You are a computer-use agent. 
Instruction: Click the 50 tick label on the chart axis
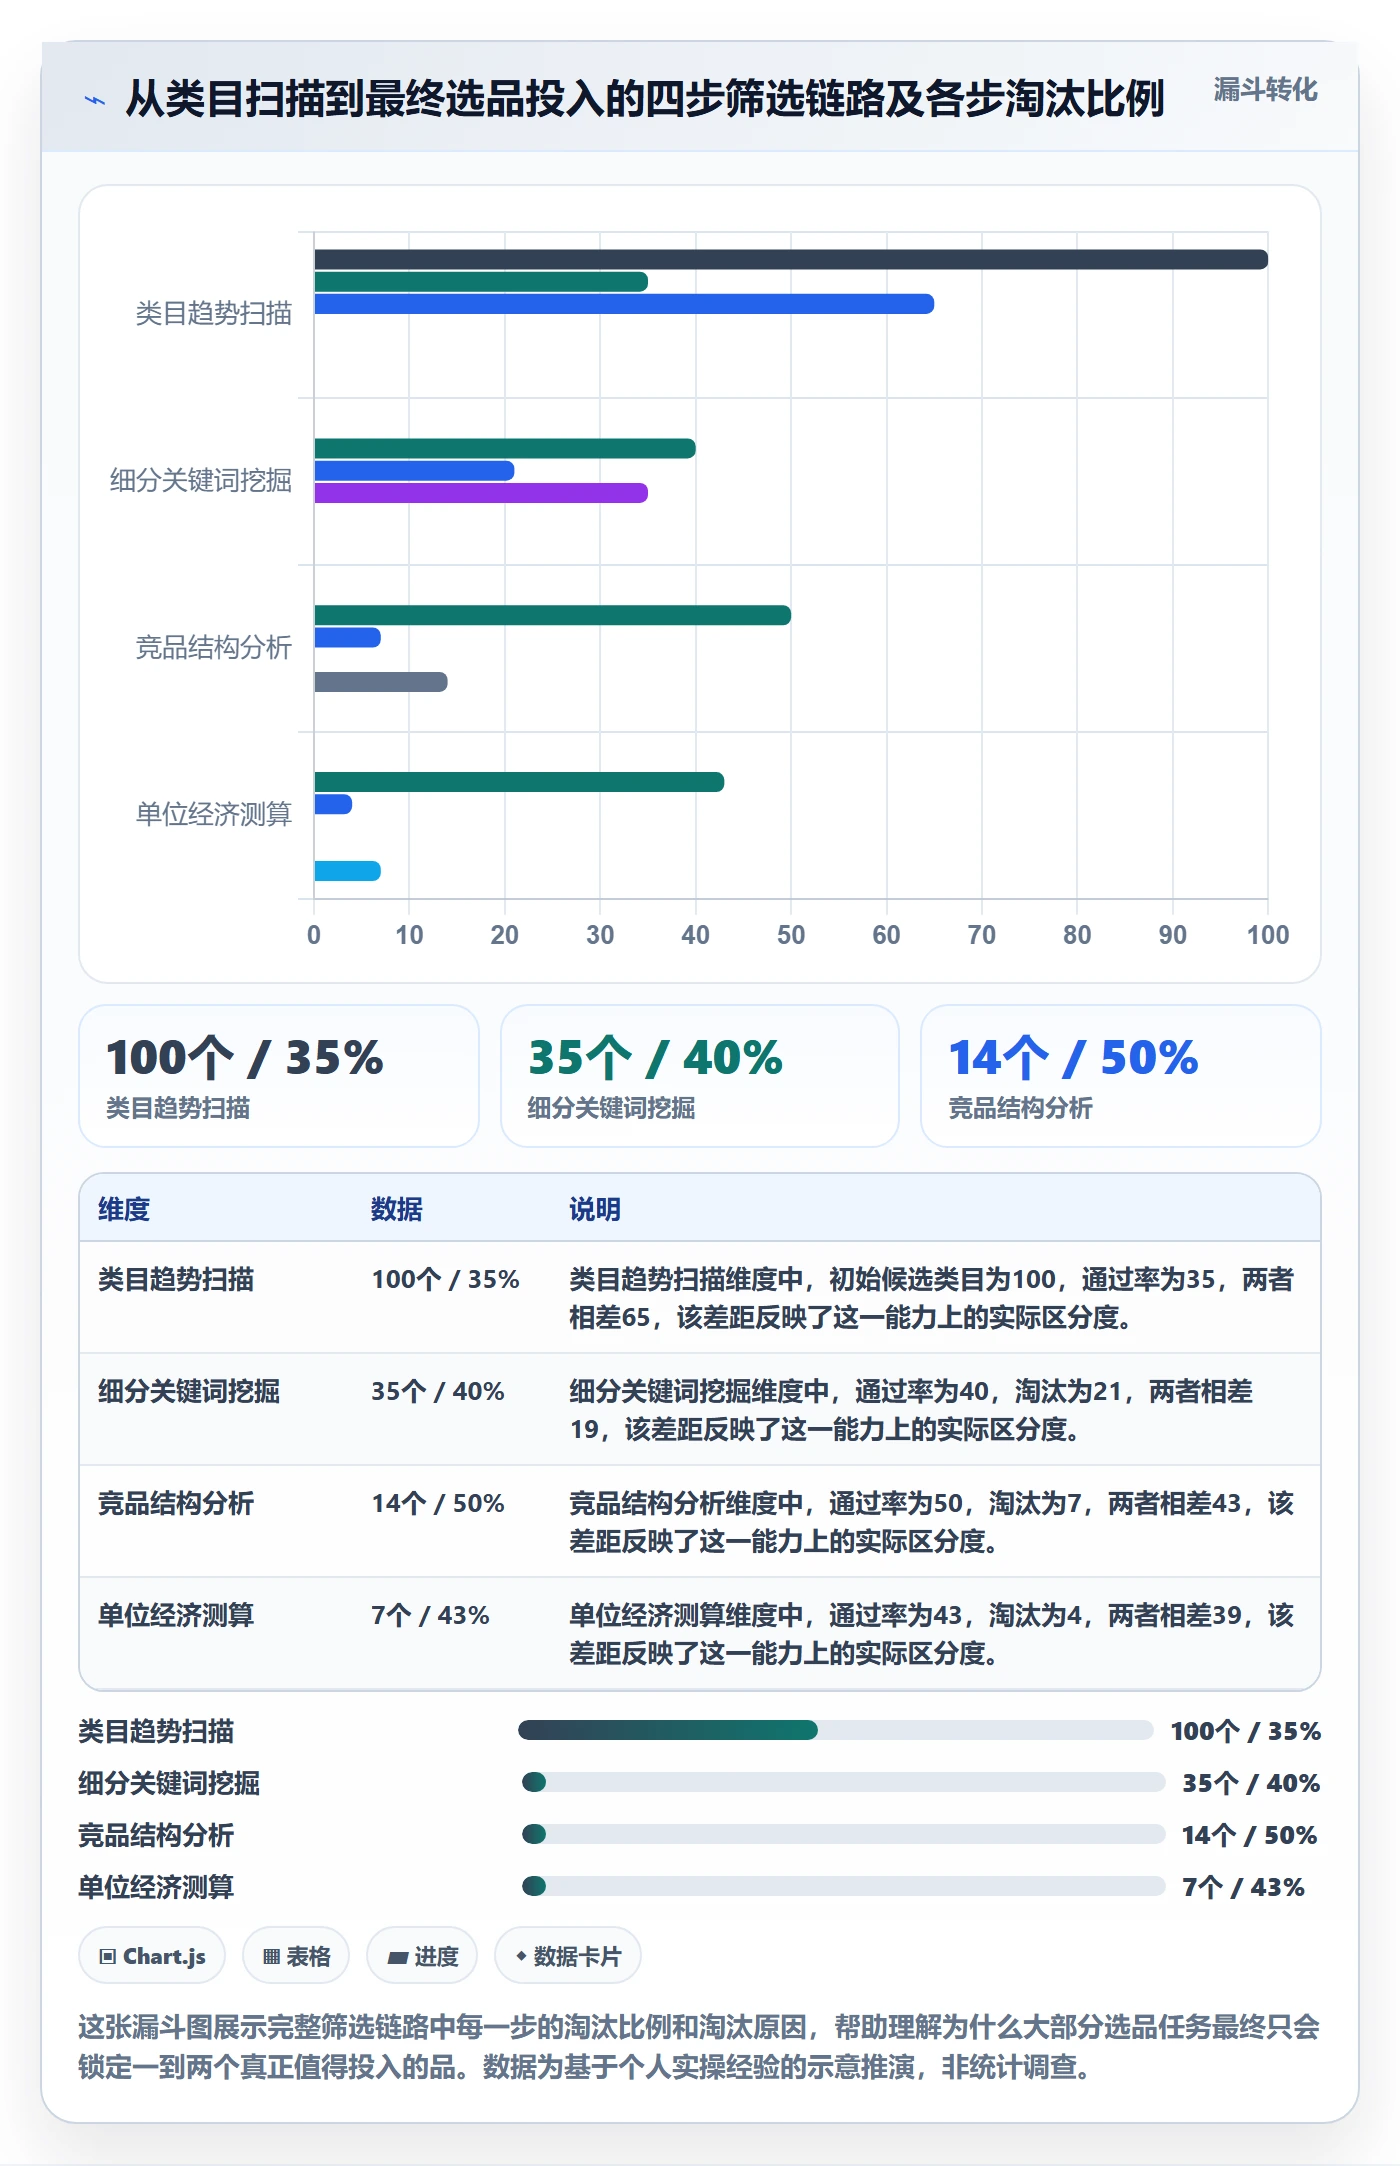pos(791,935)
